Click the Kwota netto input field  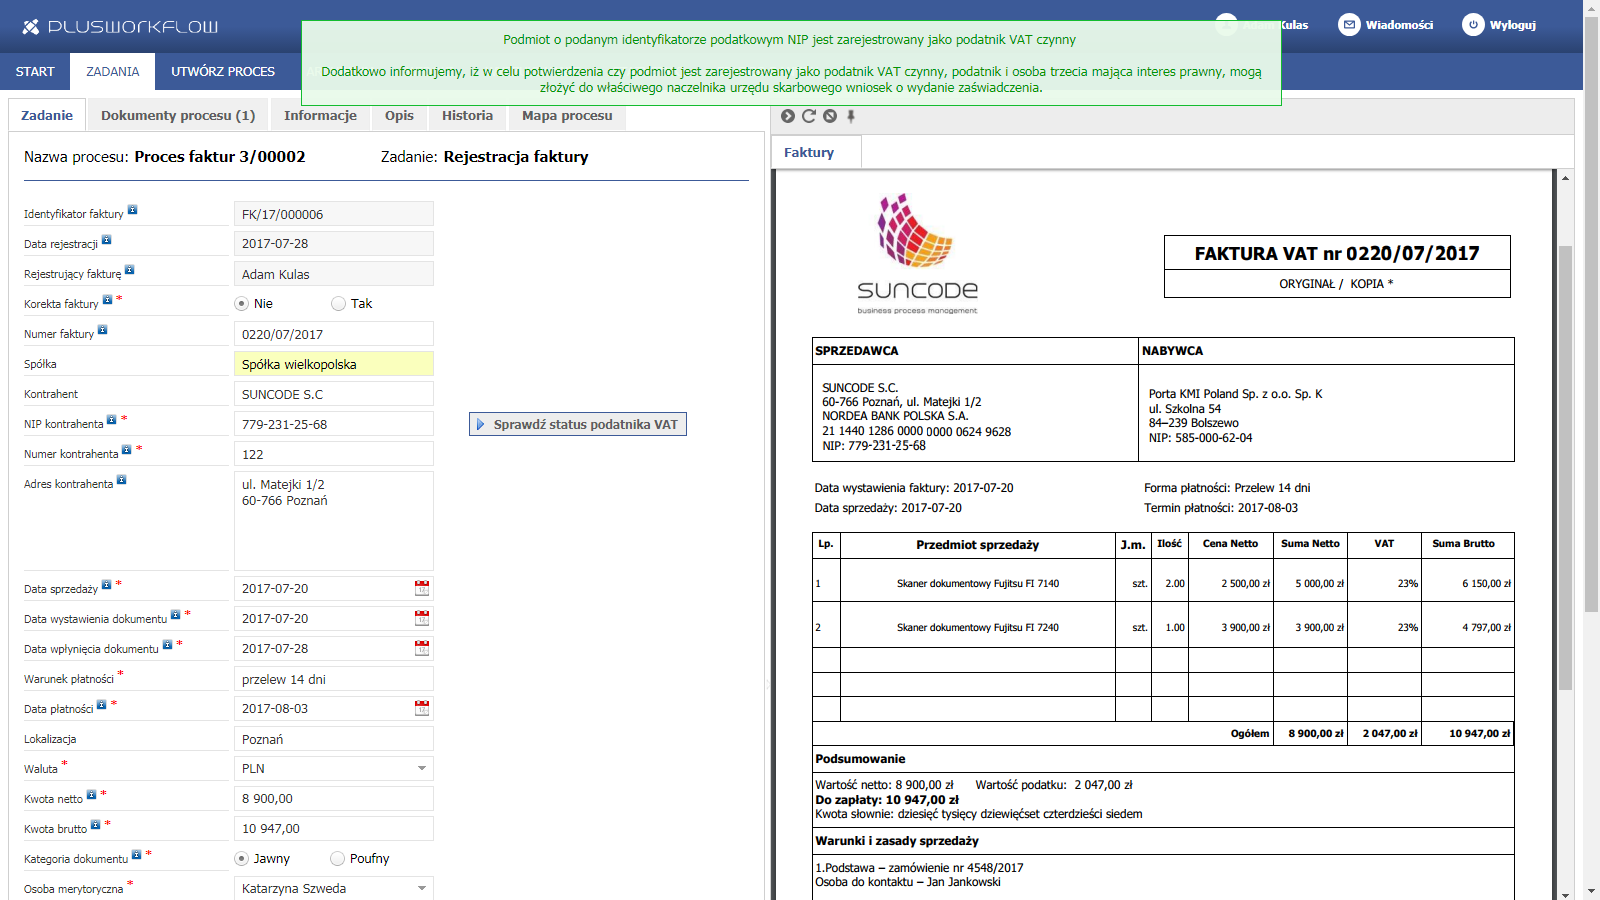tap(333, 799)
